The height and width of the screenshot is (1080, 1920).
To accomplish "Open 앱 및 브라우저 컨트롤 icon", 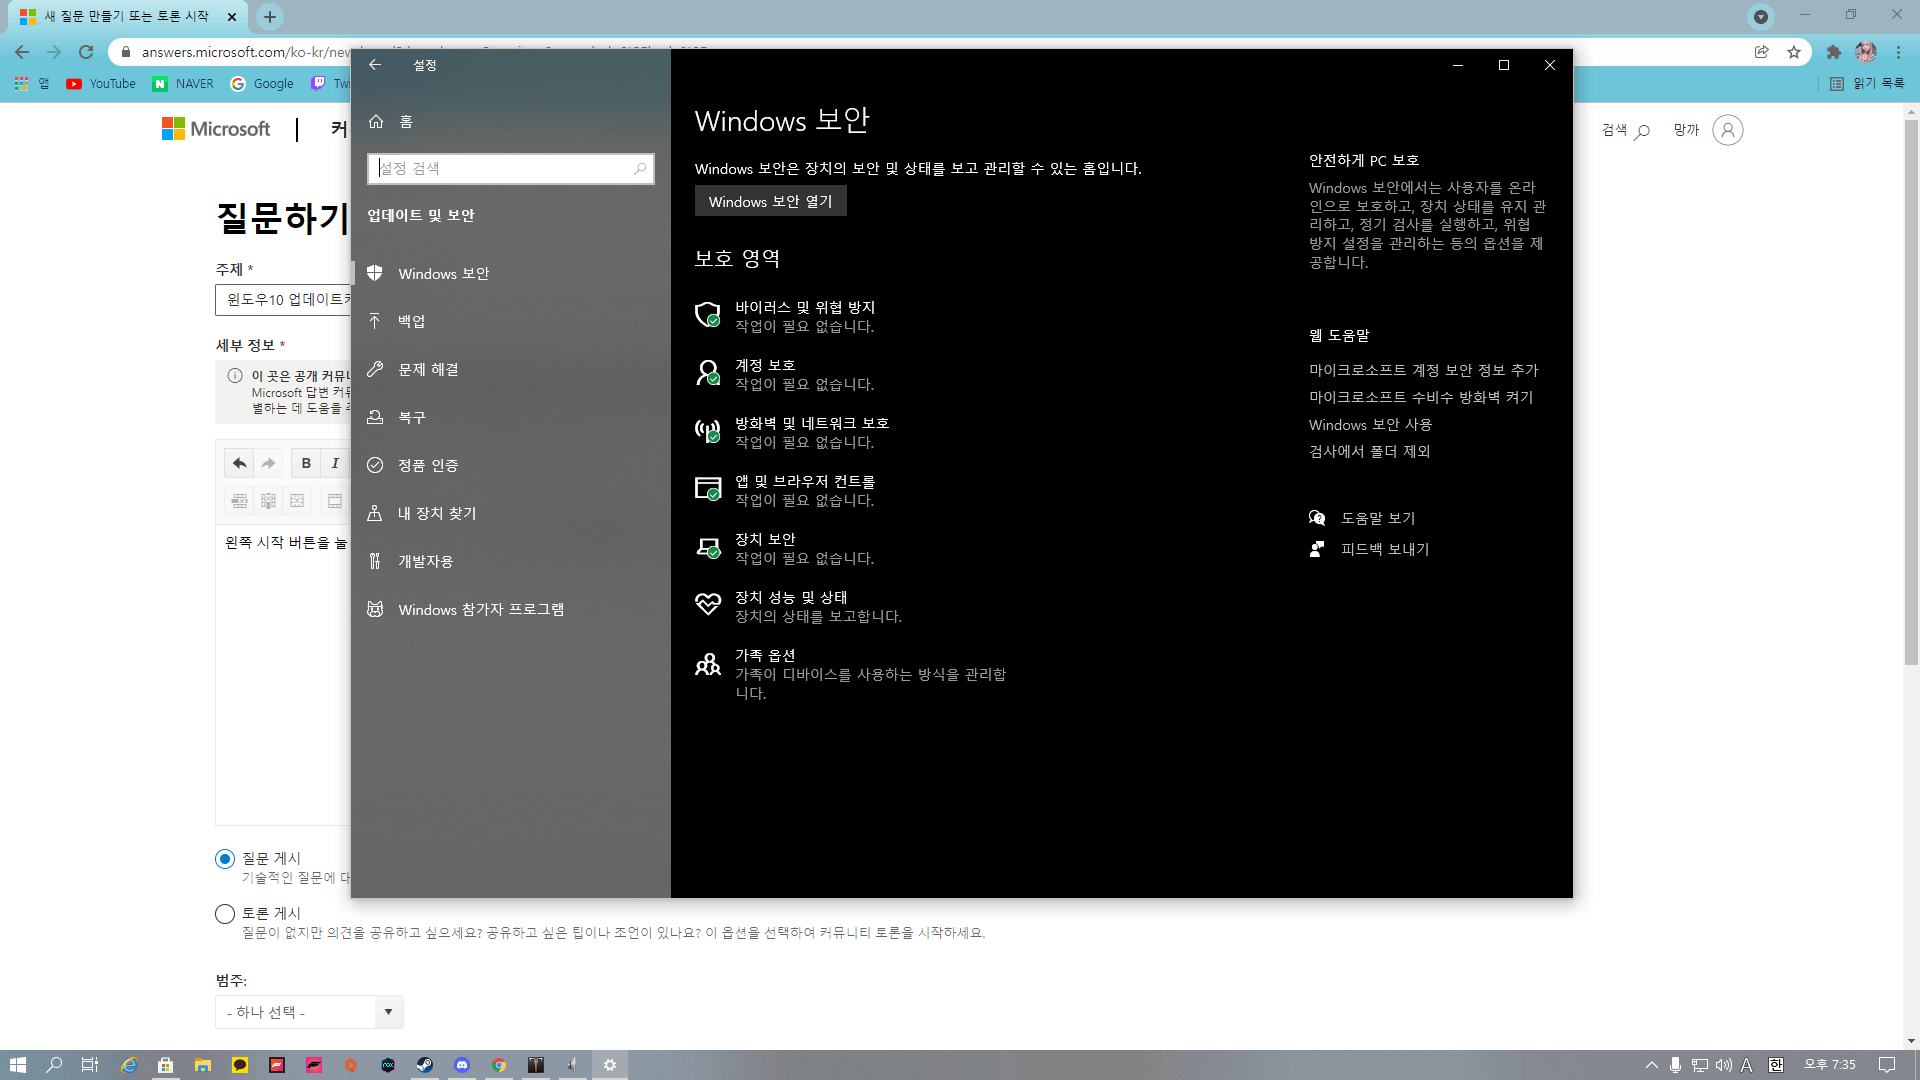I will coord(708,489).
